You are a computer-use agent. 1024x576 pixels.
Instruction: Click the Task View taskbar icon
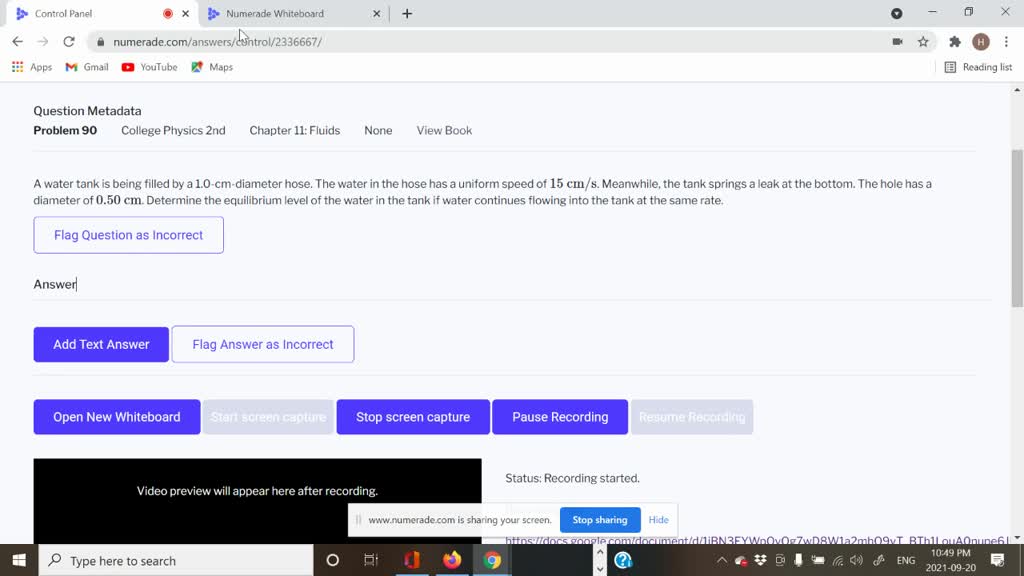pyautogui.click(x=371, y=560)
